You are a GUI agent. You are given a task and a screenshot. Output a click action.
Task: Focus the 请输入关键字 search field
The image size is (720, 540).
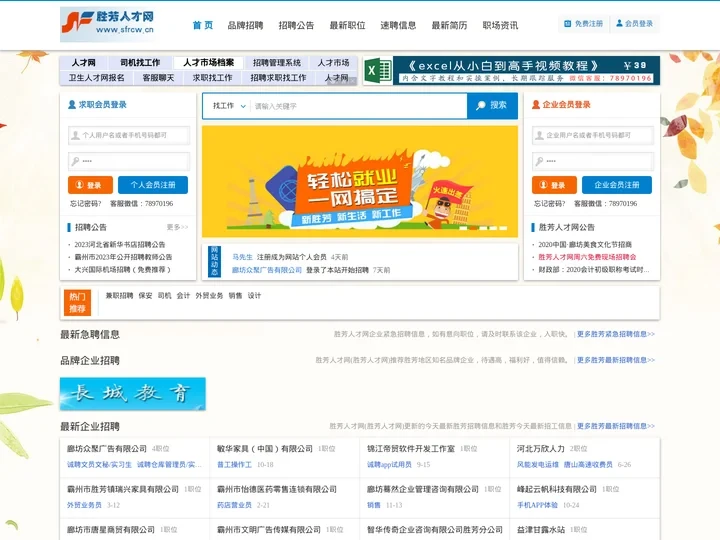[359, 106]
